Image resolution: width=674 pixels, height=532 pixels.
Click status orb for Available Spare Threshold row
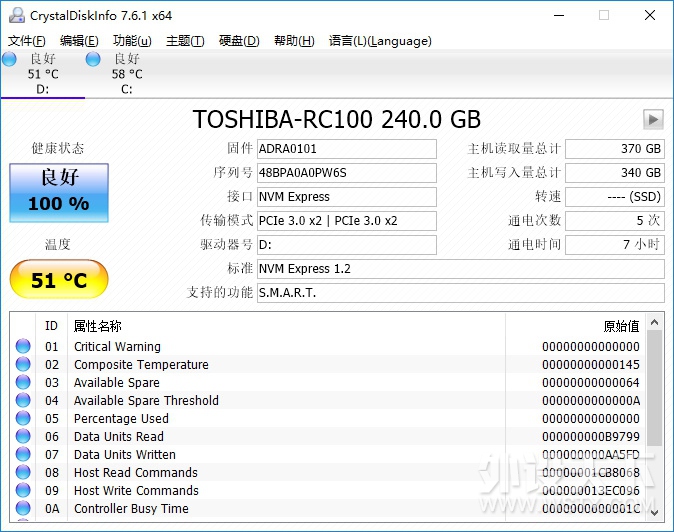coord(23,400)
